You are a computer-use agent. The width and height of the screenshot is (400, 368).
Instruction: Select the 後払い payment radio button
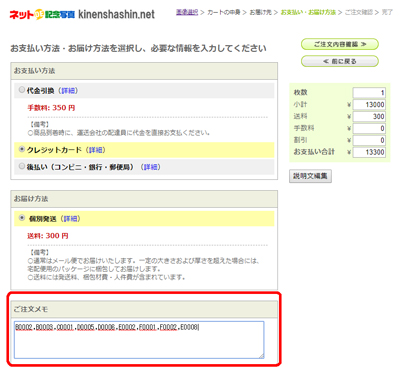tap(22, 166)
